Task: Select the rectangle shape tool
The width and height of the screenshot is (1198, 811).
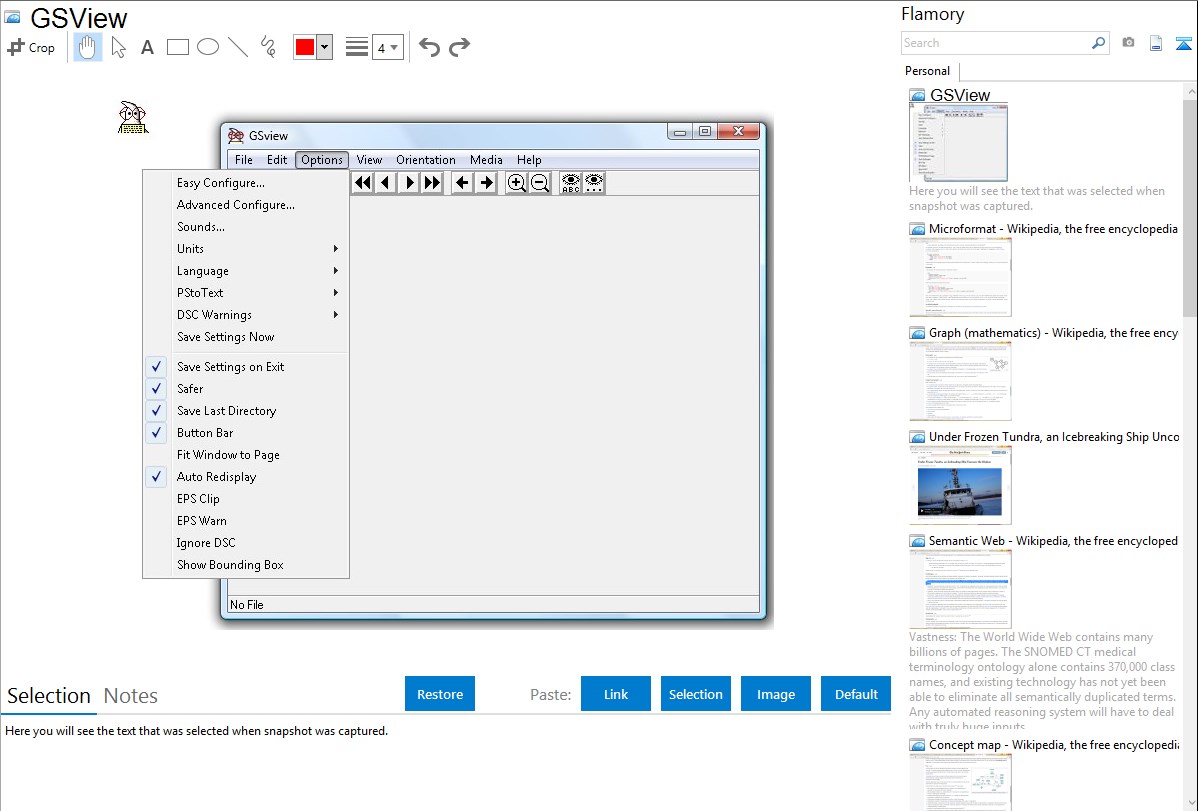Action: pos(177,47)
